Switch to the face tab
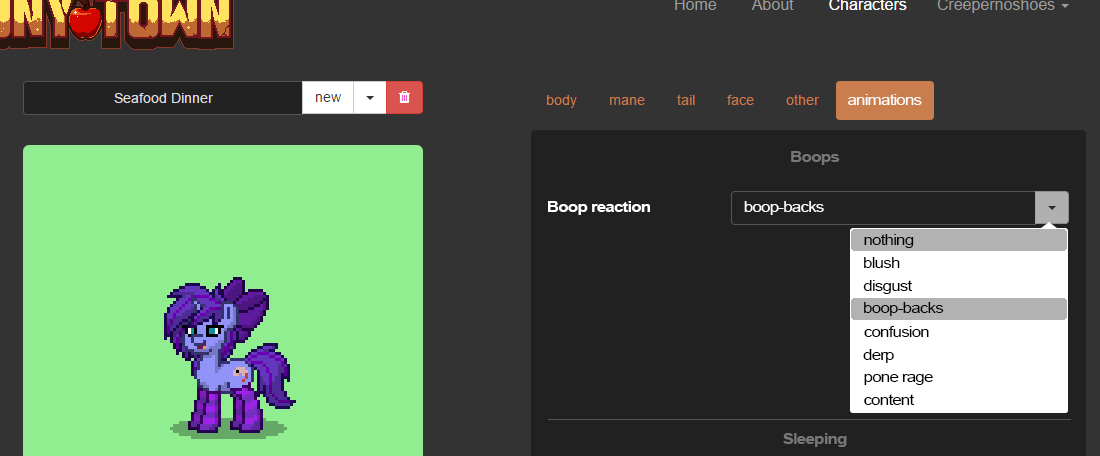This screenshot has height=456, width=1100. click(740, 100)
